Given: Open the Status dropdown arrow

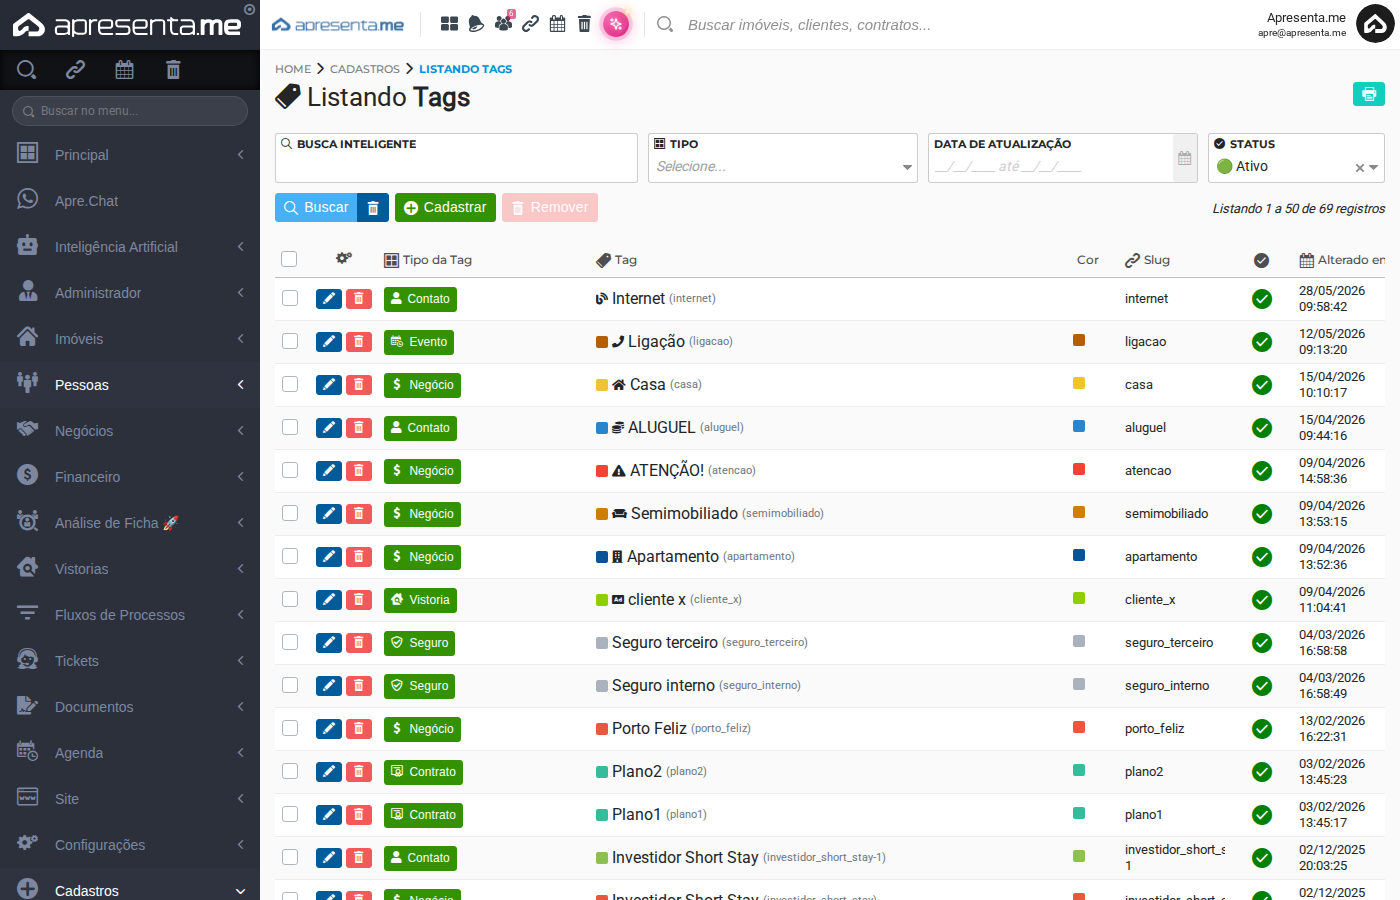Looking at the screenshot, I should [1374, 168].
